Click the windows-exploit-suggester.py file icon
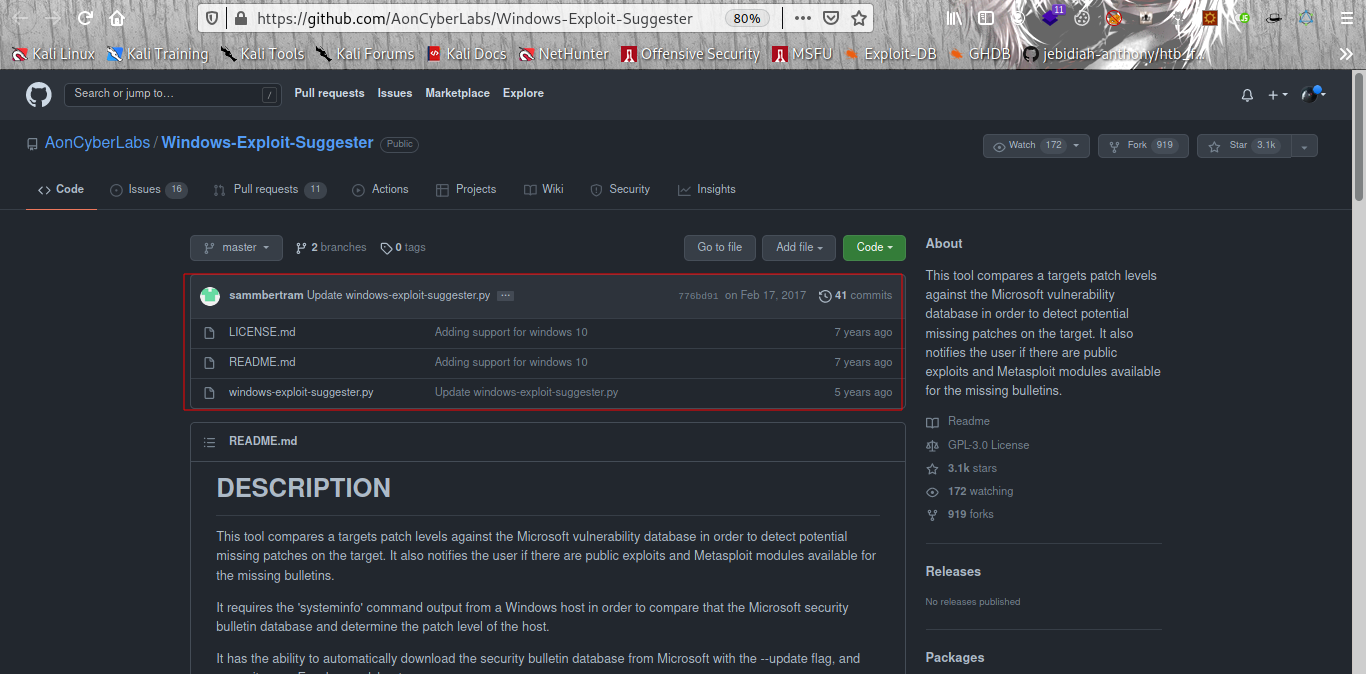This screenshot has width=1366, height=674. click(x=209, y=392)
